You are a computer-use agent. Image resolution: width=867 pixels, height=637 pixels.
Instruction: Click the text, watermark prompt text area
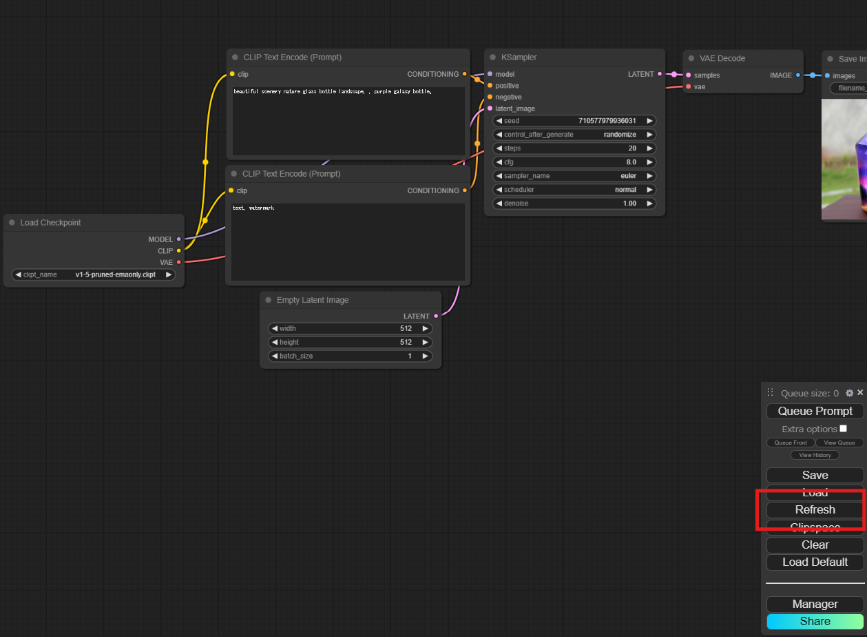(x=348, y=242)
